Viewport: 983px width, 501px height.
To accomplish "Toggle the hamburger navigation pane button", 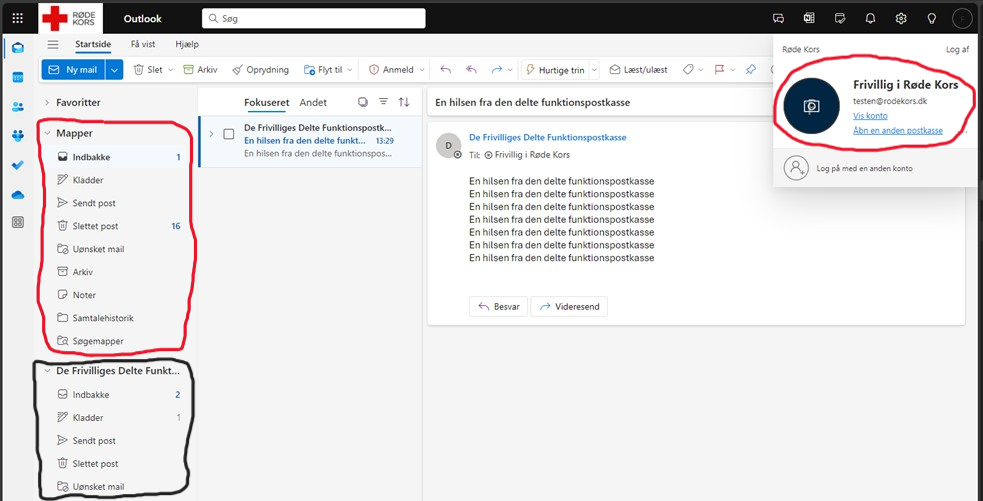I will tap(53, 45).
